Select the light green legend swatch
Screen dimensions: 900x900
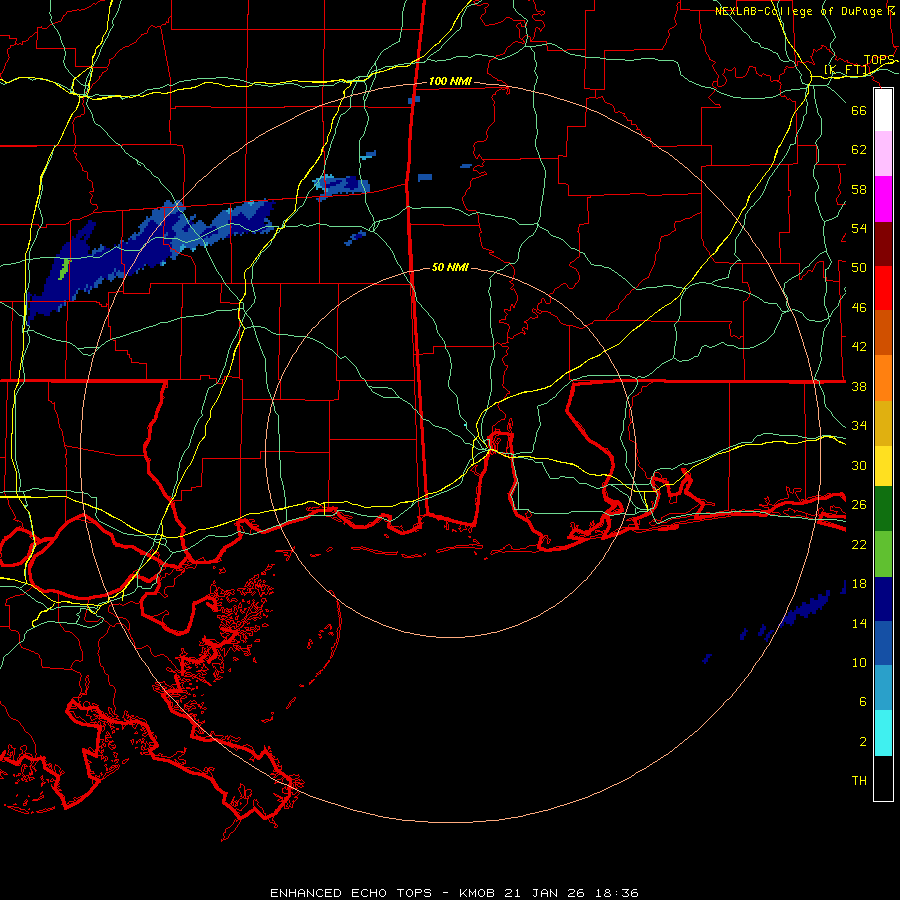883,554
